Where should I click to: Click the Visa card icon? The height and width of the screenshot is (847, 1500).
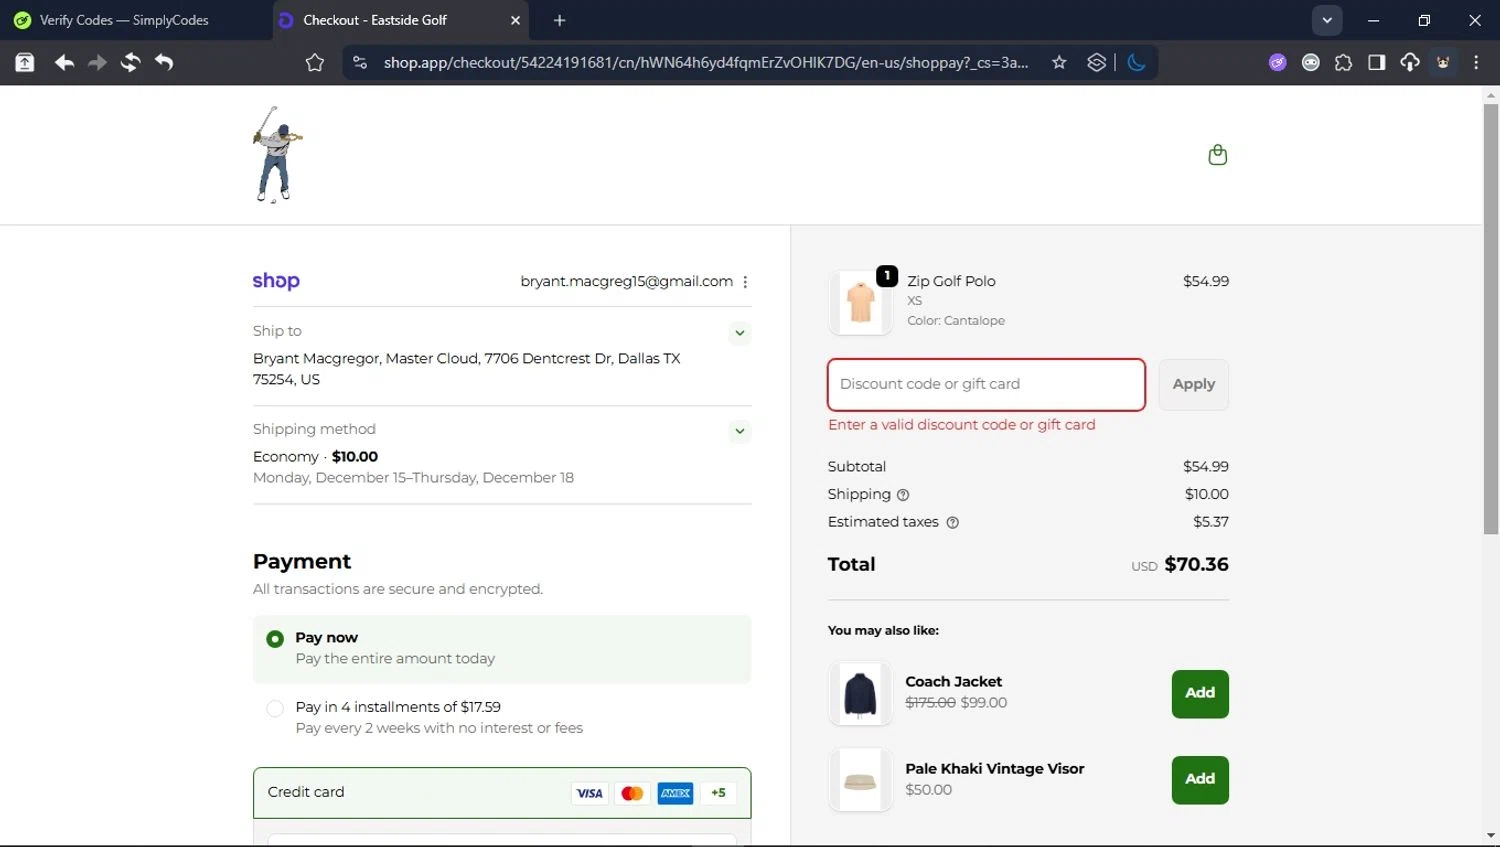coord(590,793)
